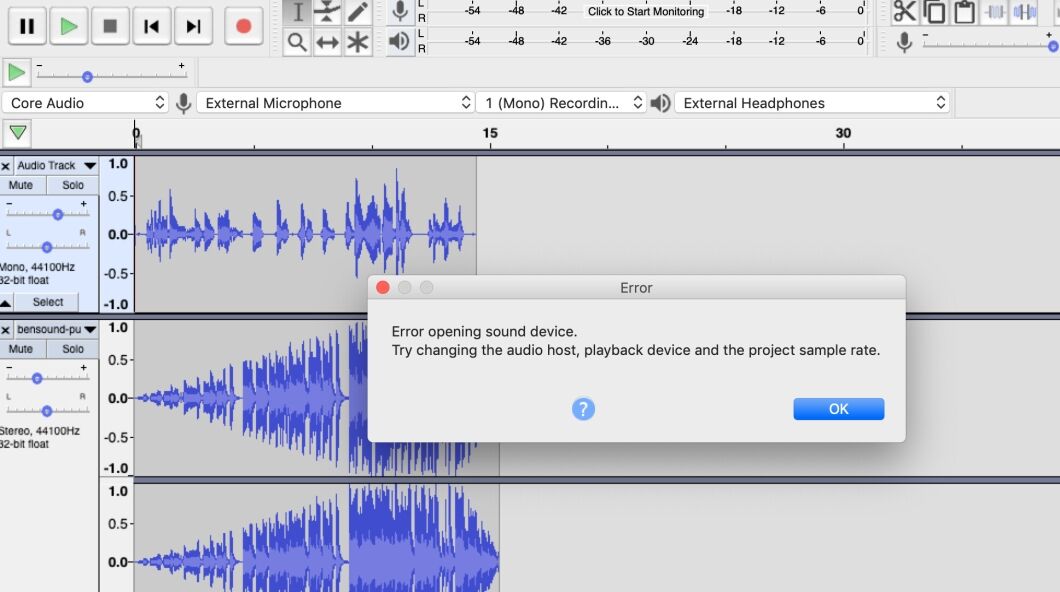The height and width of the screenshot is (592, 1060).
Task: Mute the Audio Track
Action: click(x=23, y=184)
